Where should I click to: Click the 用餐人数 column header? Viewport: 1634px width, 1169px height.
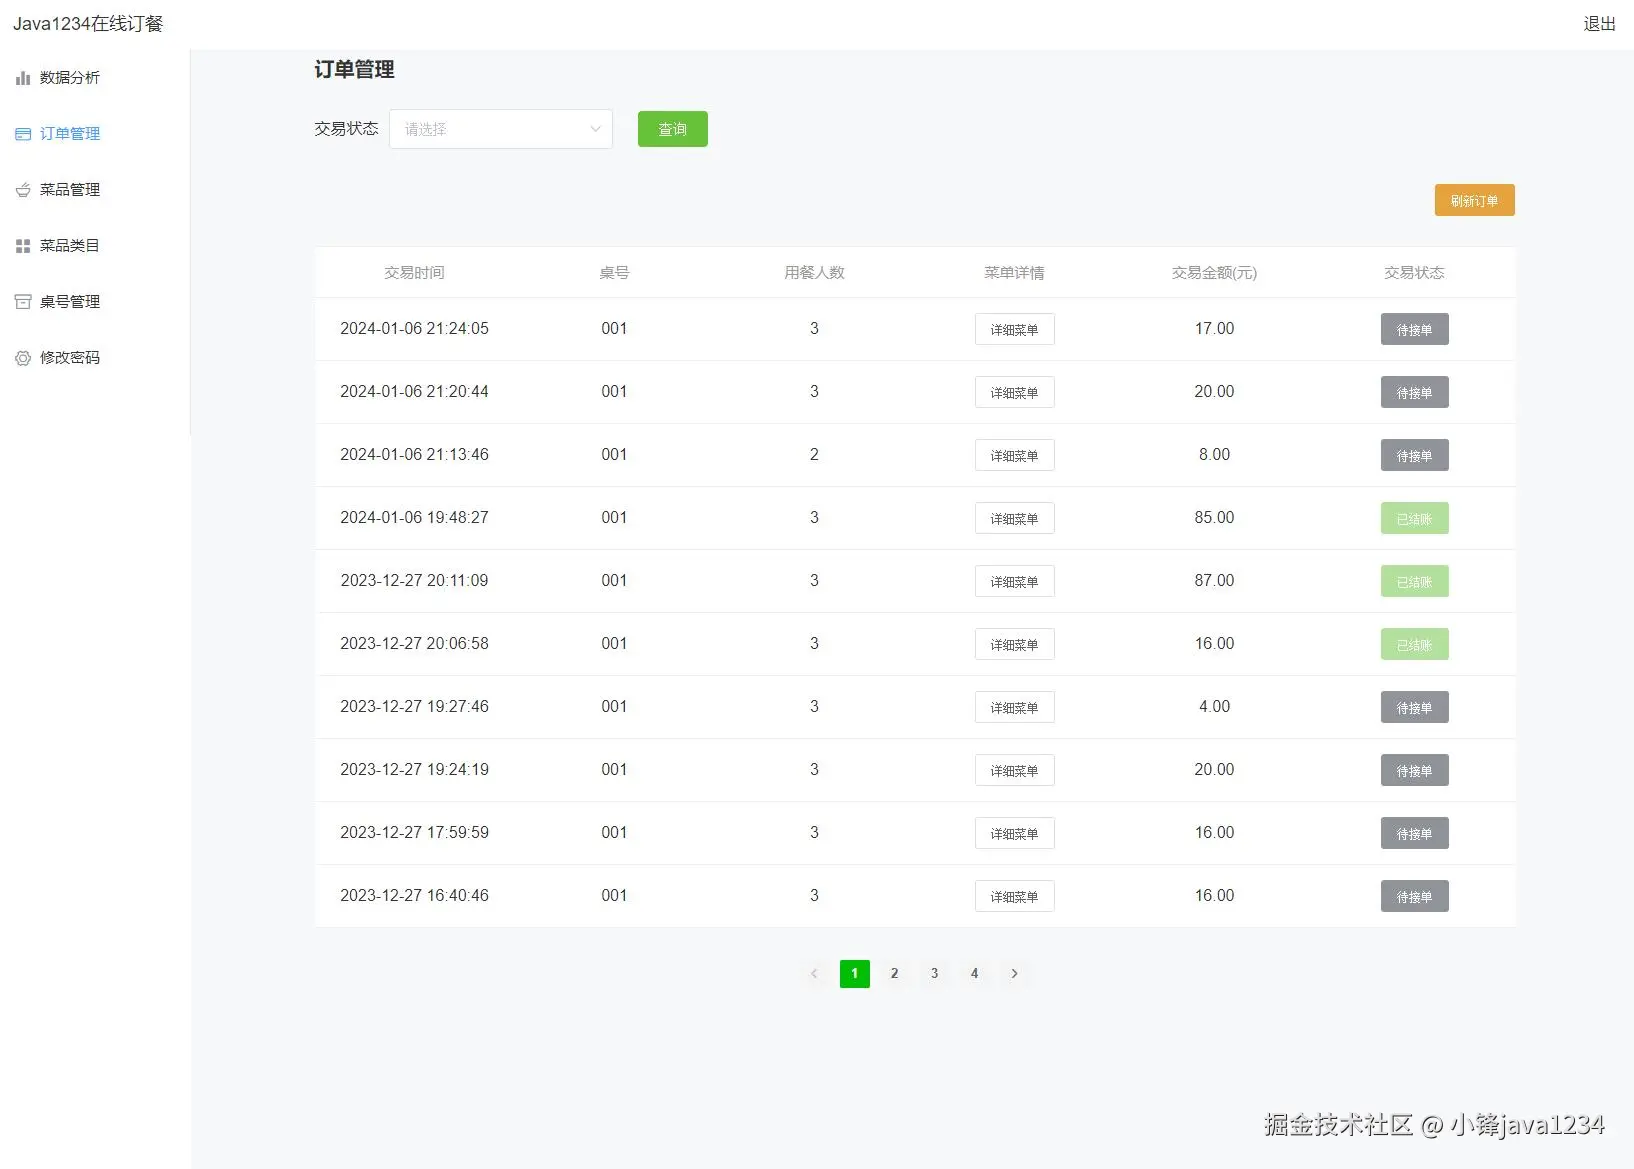click(814, 272)
